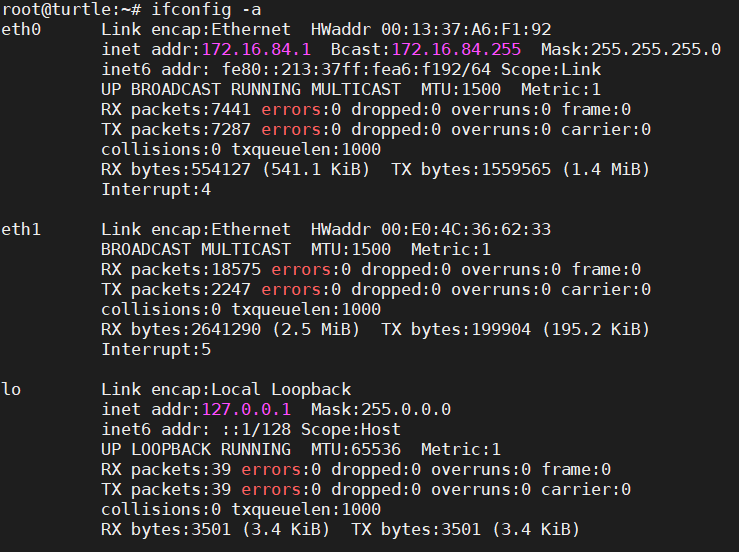Click the broadcast address 172.16.84.255
The height and width of the screenshot is (552, 739).
click(456, 49)
